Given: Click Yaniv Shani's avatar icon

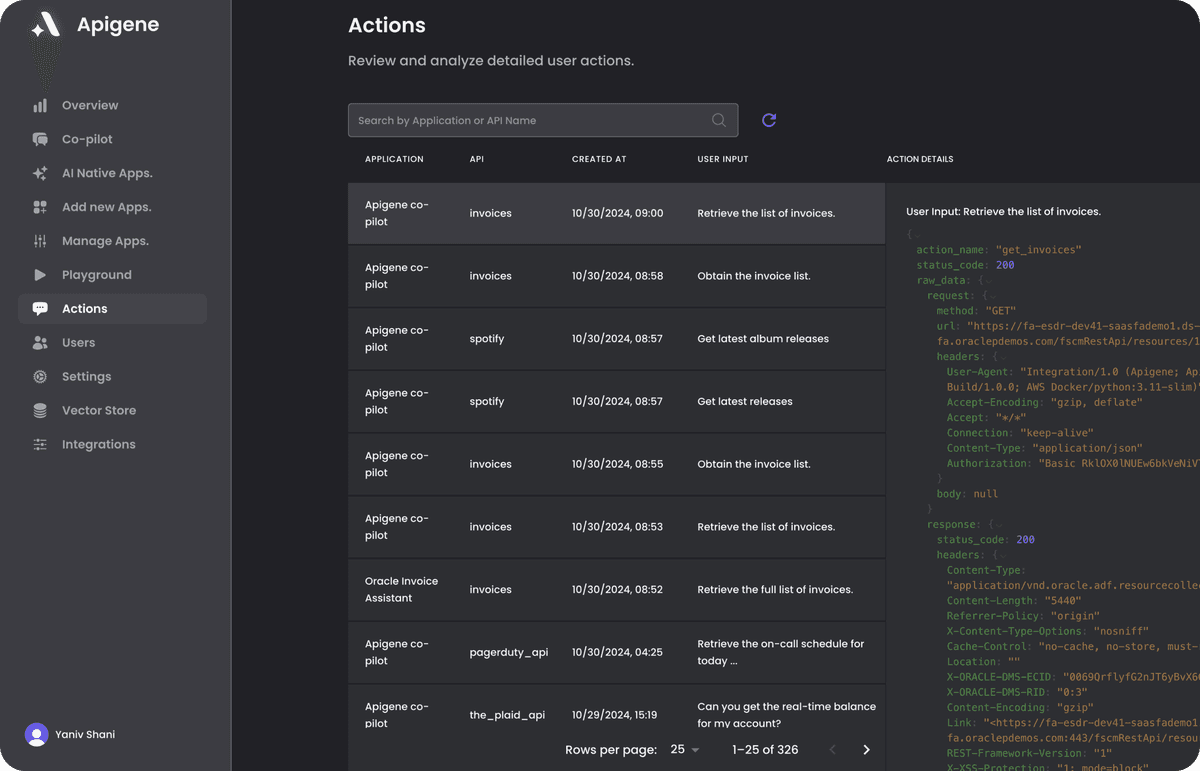Looking at the screenshot, I should pyautogui.click(x=37, y=735).
